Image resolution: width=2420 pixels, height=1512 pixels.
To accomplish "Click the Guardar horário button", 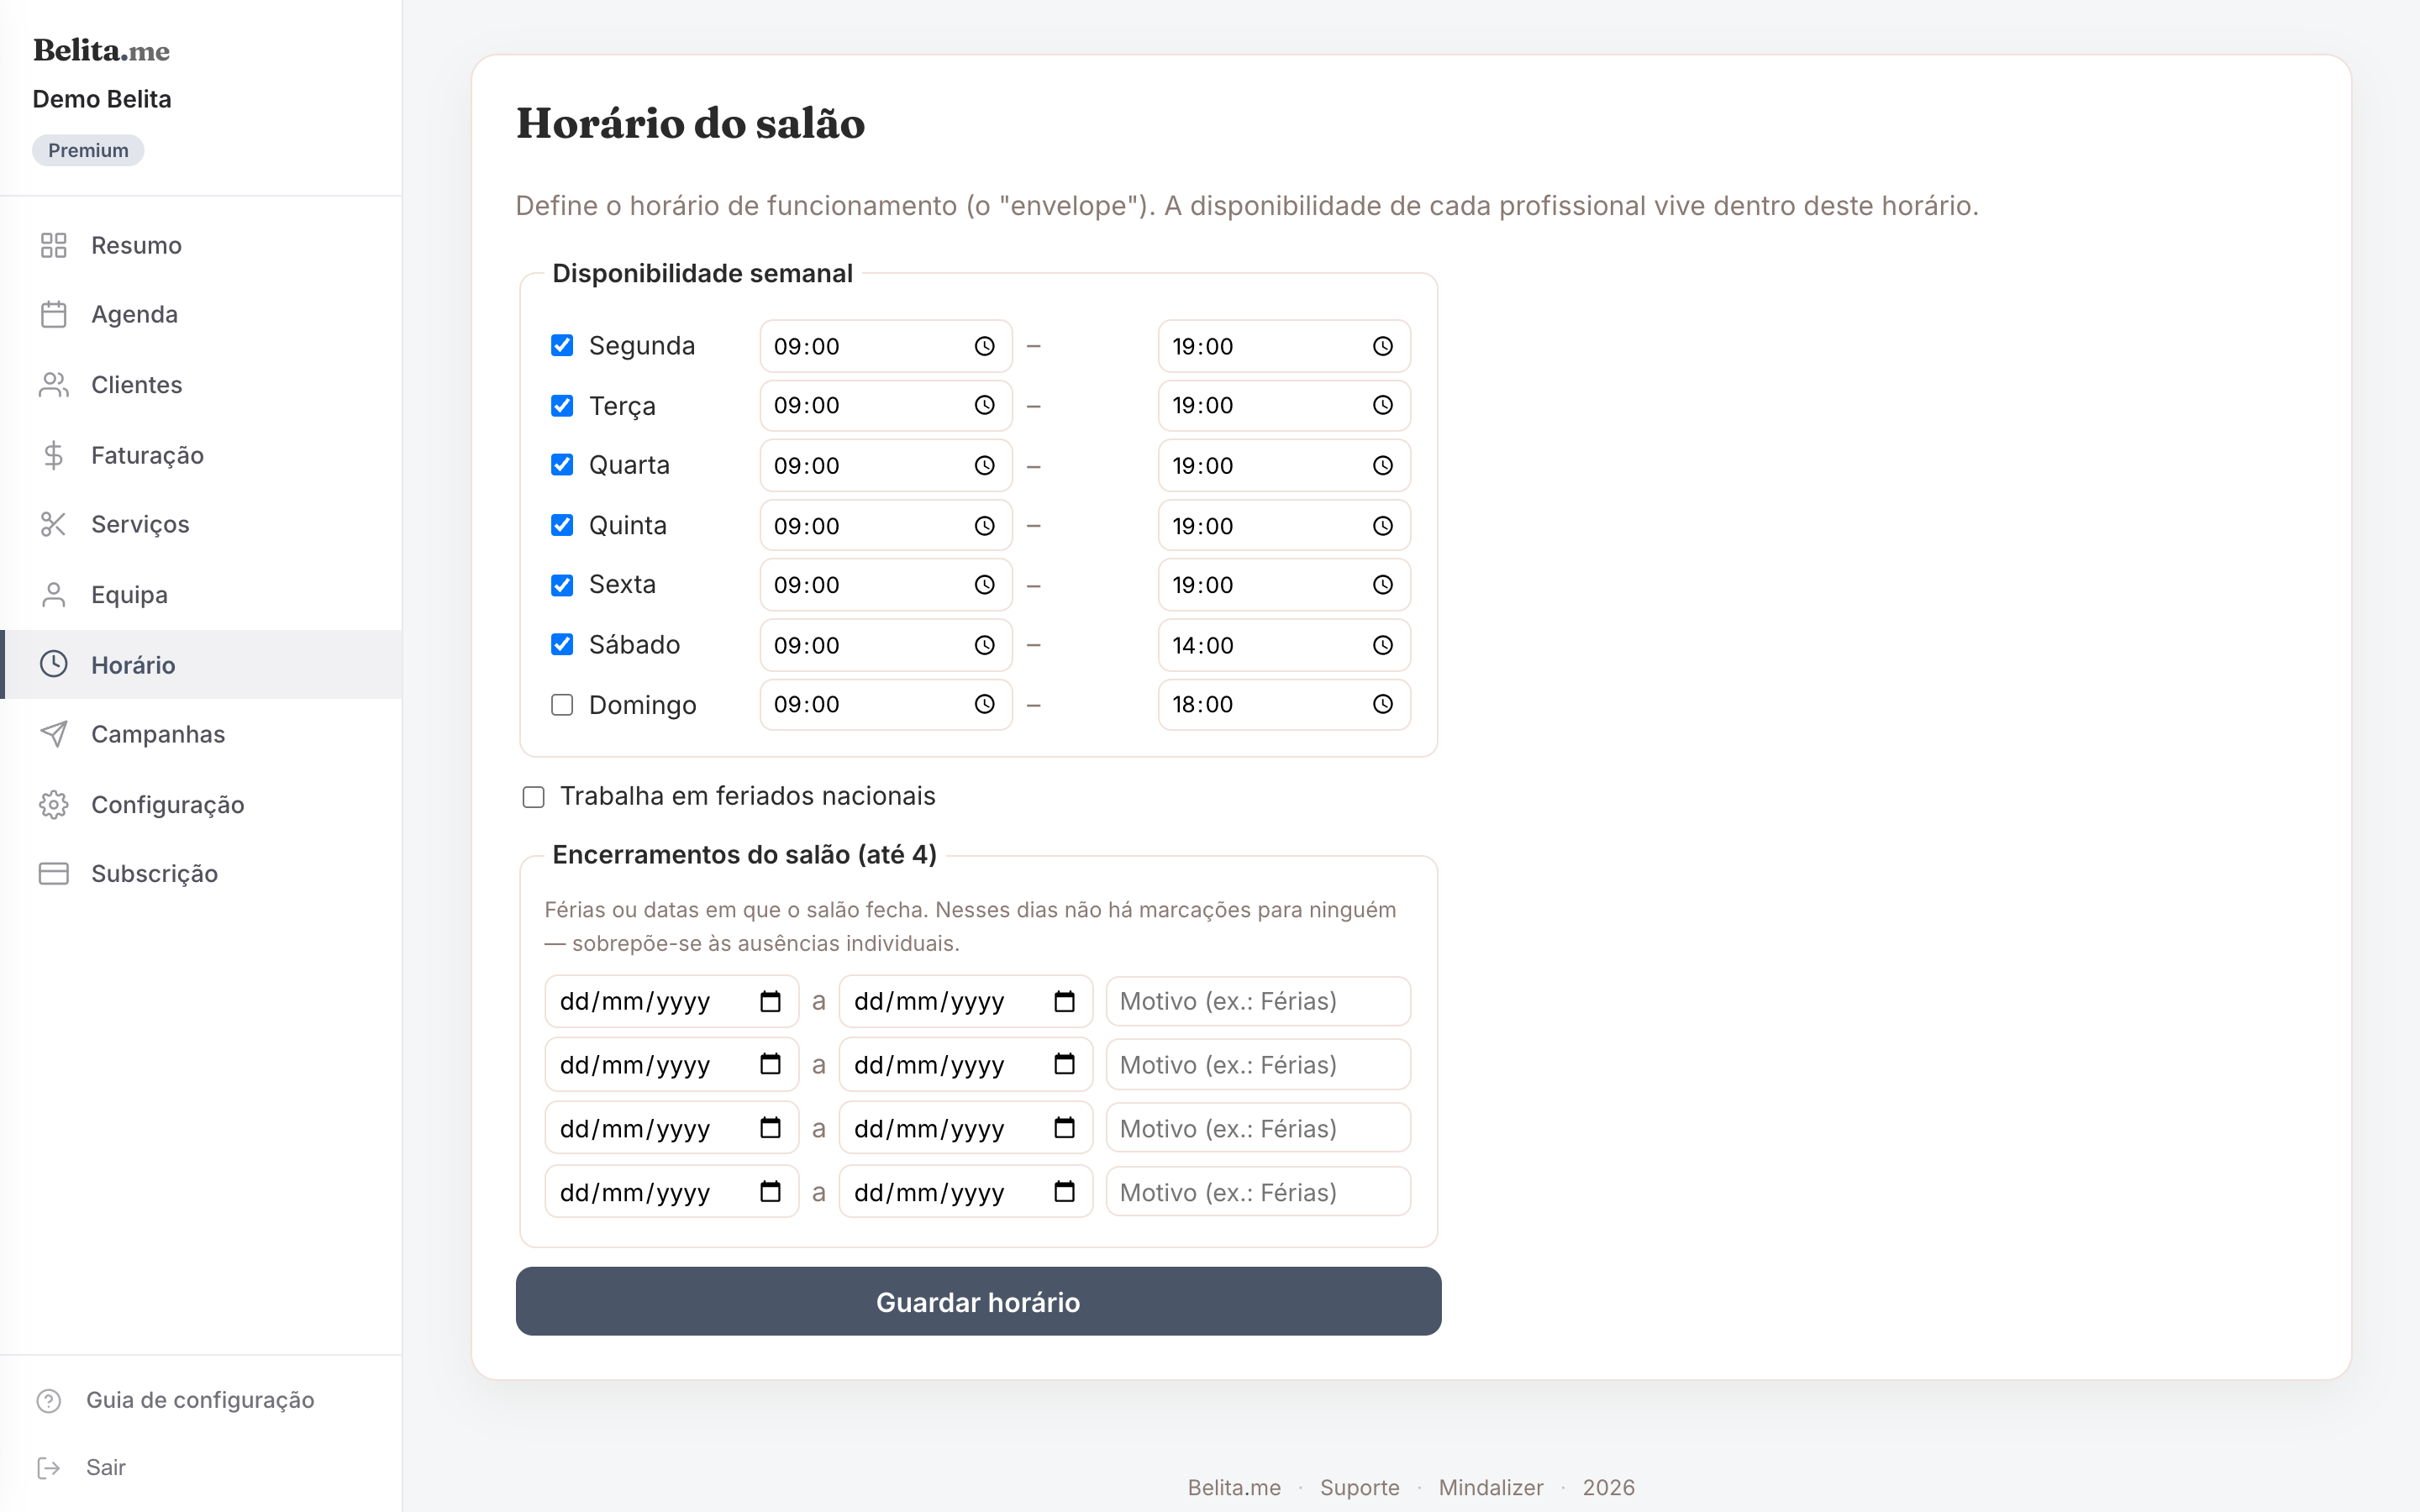I will pos(978,1301).
